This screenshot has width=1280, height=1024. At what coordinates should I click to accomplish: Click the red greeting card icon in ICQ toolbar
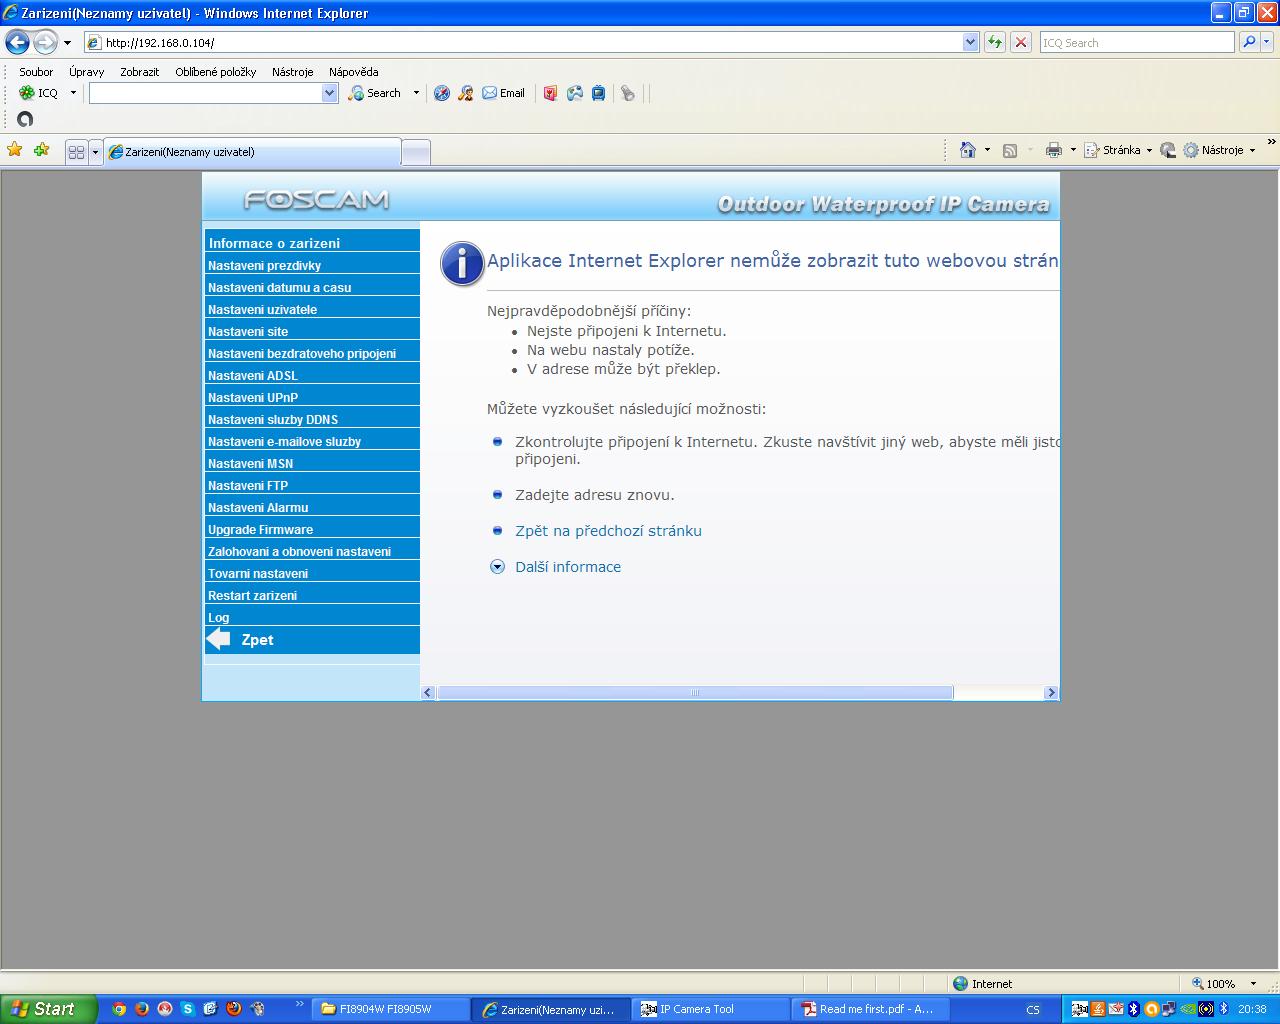coord(550,93)
